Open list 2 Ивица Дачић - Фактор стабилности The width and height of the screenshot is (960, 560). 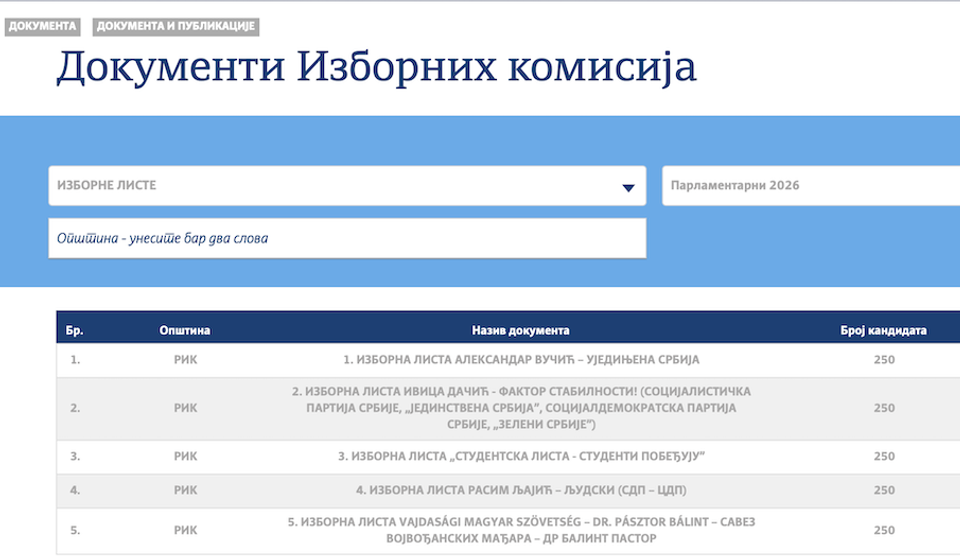tap(521, 408)
